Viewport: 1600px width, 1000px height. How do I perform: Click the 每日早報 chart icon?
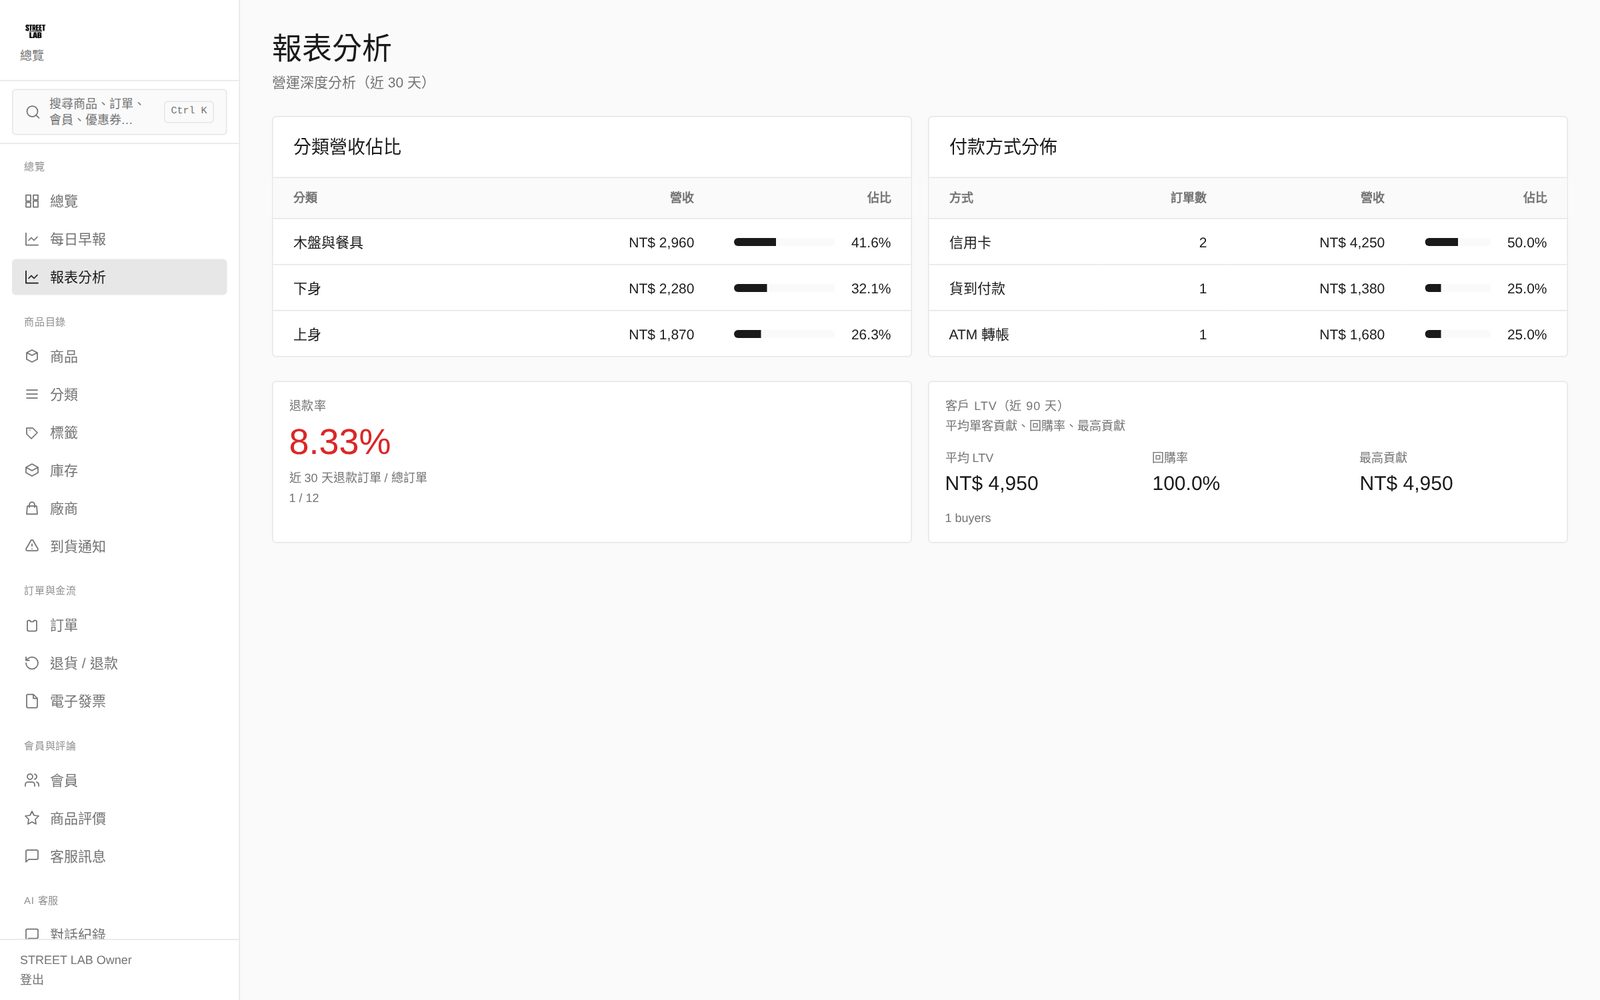[x=32, y=239]
